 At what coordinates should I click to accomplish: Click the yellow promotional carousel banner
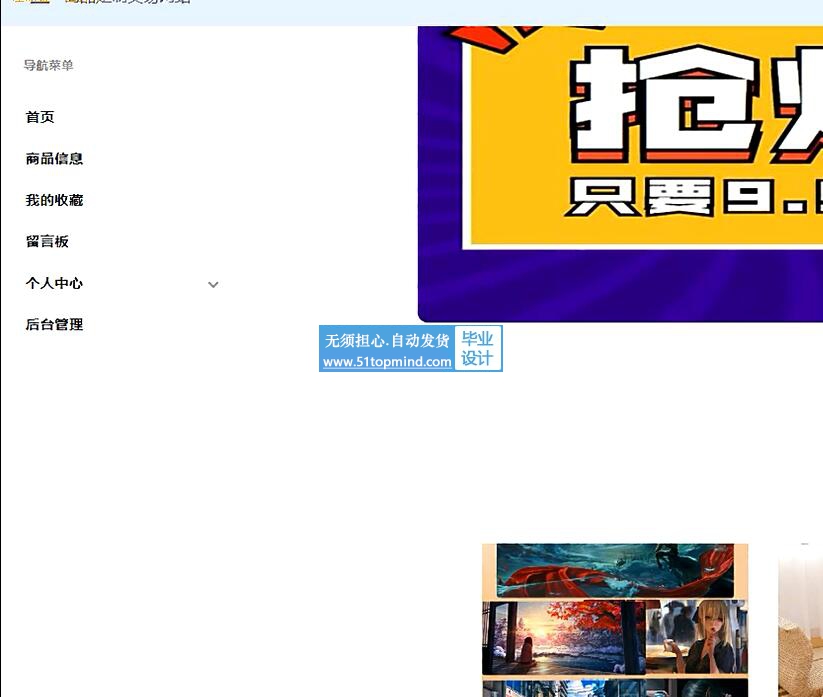click(x=620, y=174)
